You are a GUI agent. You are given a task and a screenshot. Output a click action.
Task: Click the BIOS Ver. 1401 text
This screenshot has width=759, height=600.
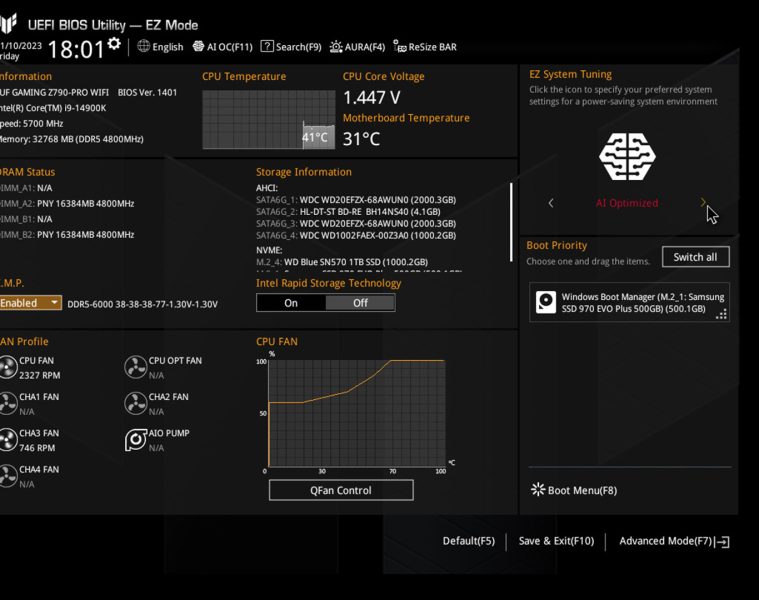(147, 92)
